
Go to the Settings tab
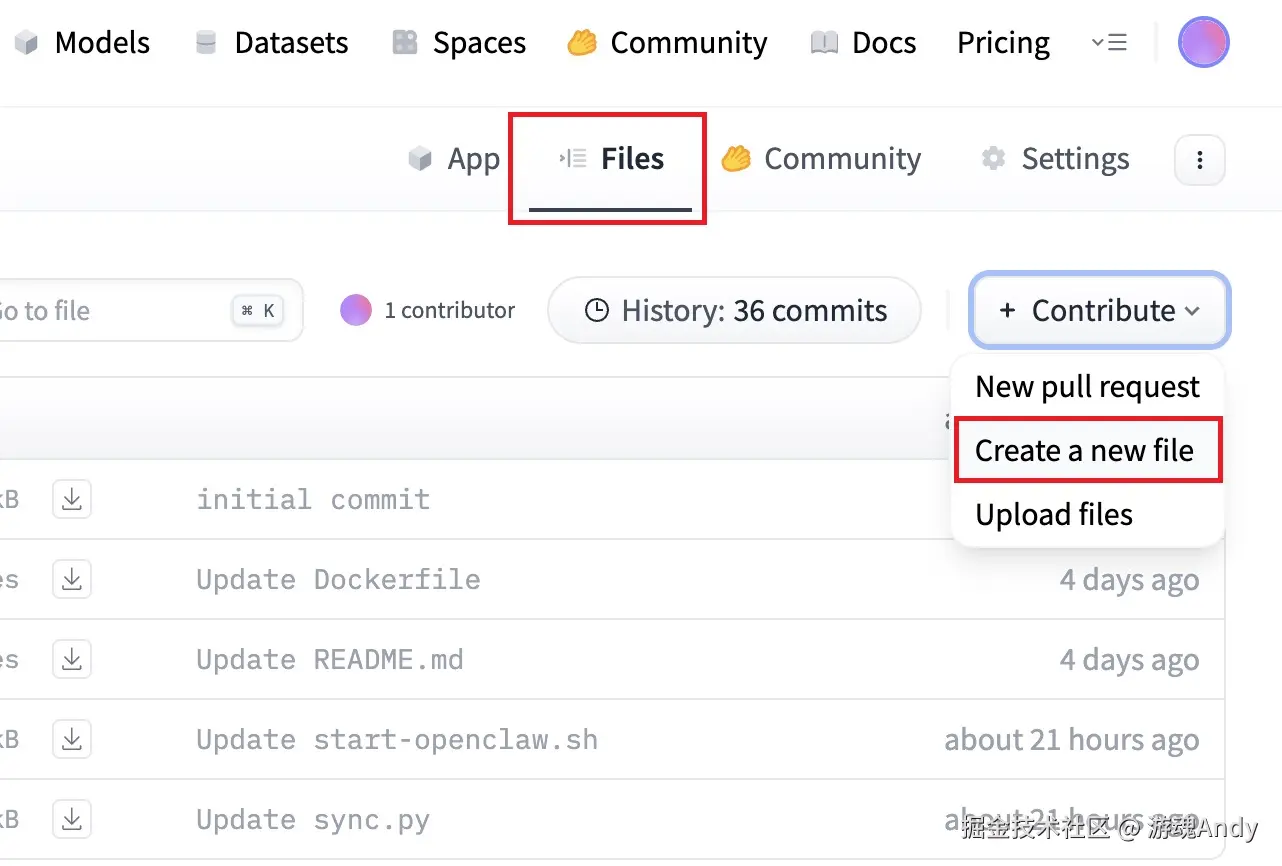[1056, 160]
